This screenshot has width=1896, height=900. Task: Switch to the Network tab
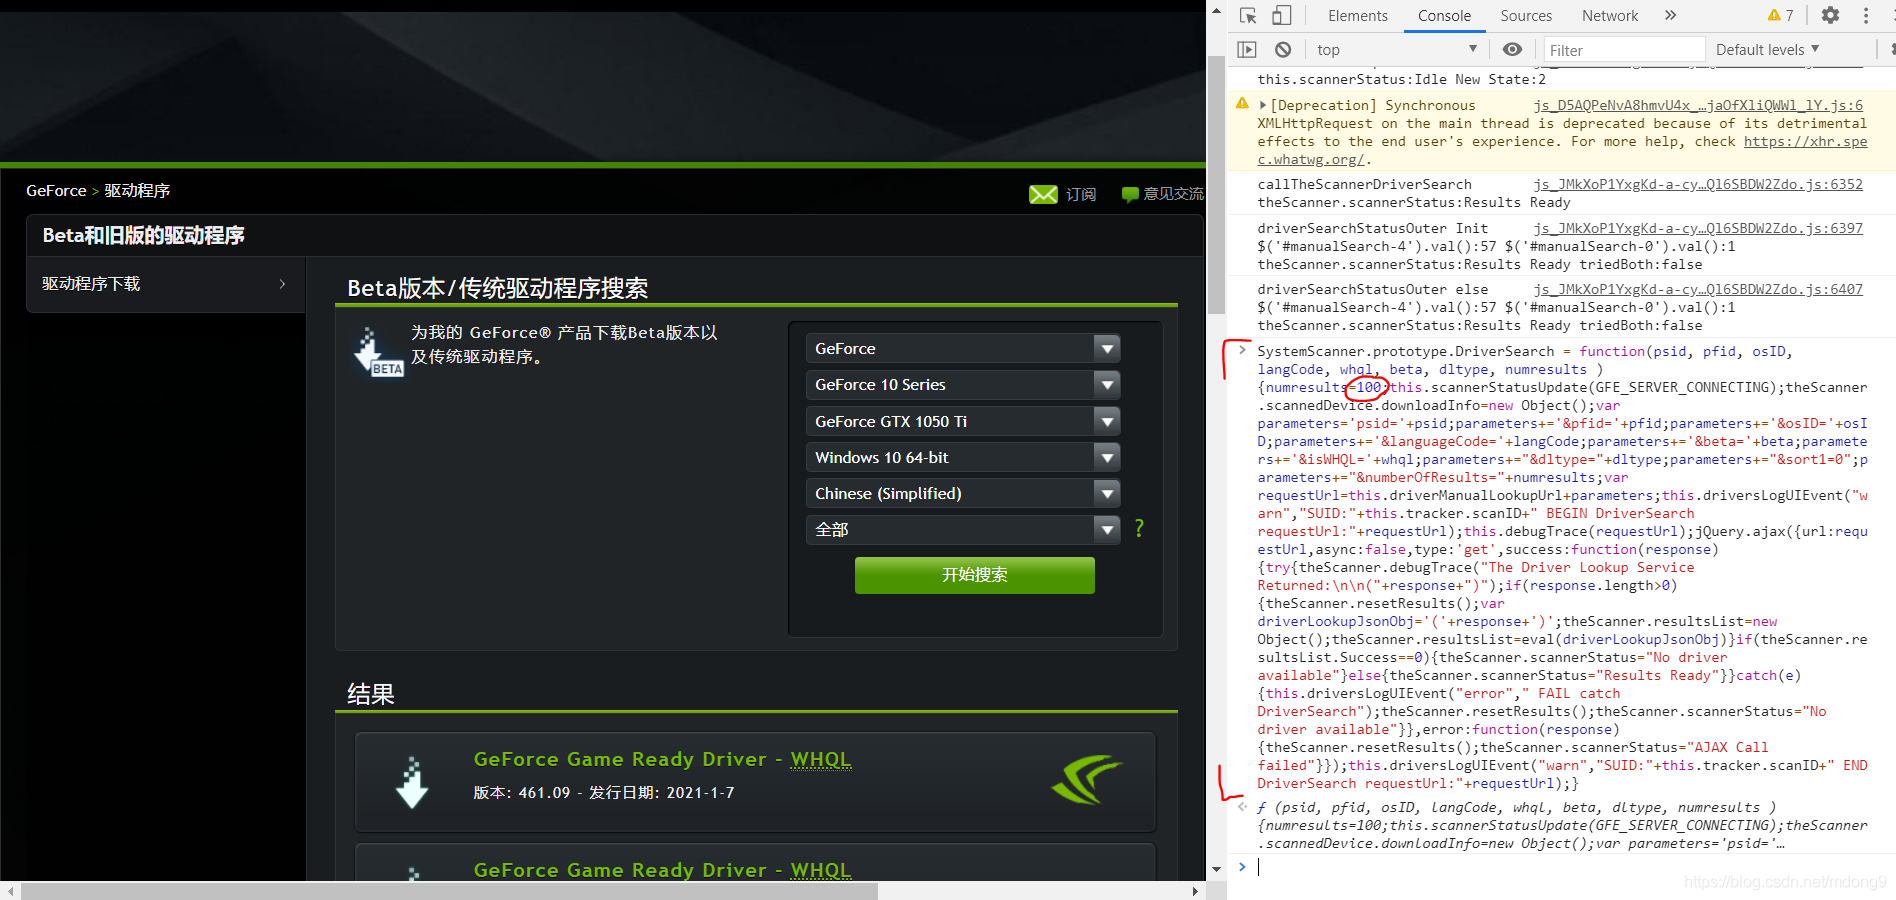(x=1609, y=15)
